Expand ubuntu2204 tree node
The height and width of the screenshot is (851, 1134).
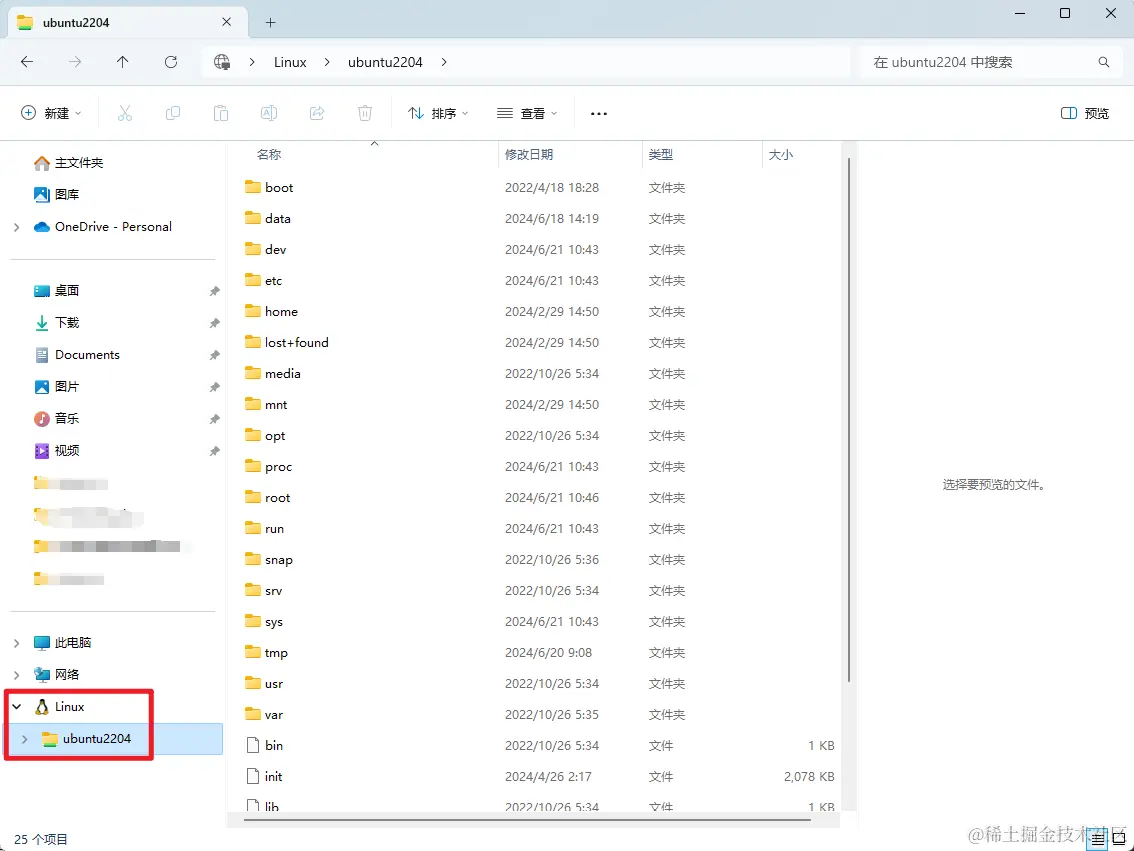[25, 738]
